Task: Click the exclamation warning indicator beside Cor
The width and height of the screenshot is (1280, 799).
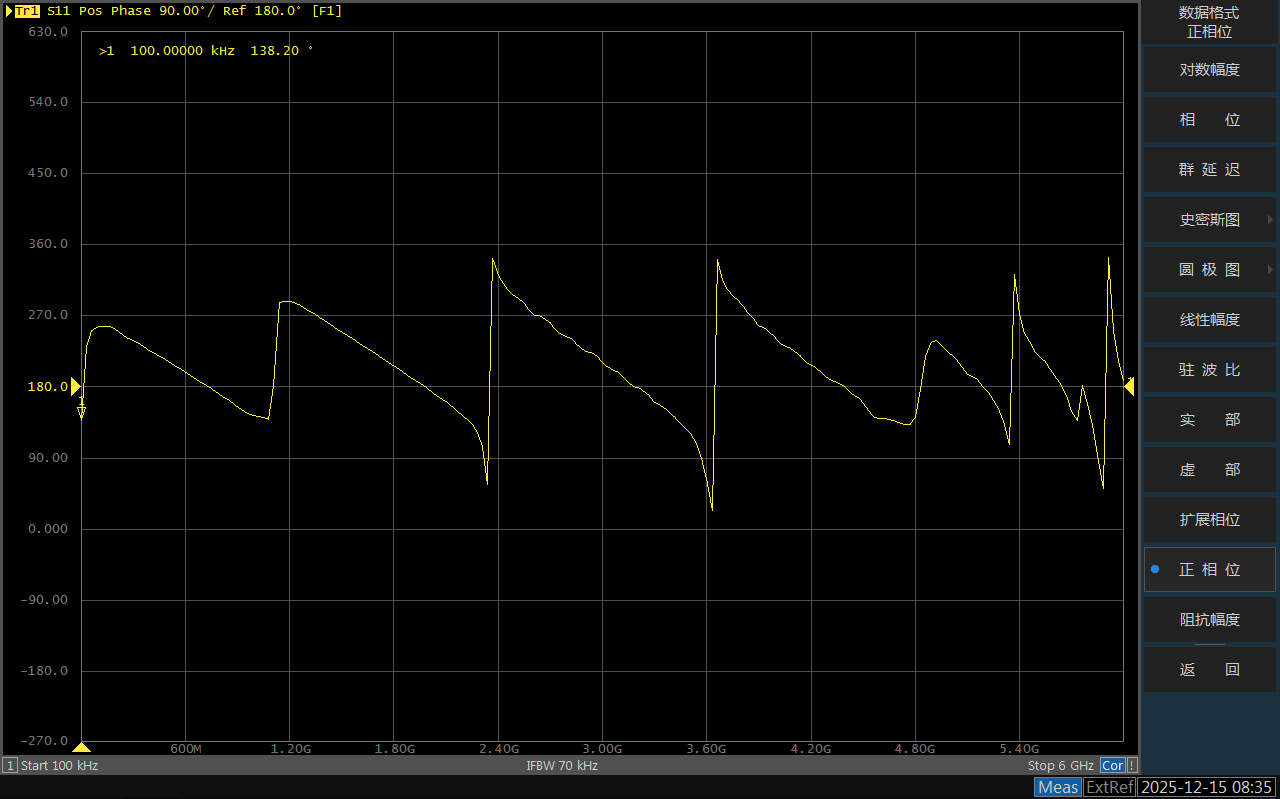Action: tap(1131, 765)
